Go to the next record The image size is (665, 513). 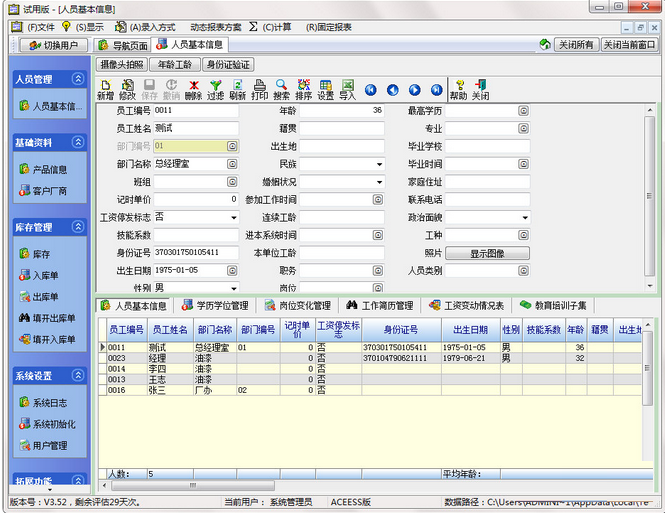point(415,90)
